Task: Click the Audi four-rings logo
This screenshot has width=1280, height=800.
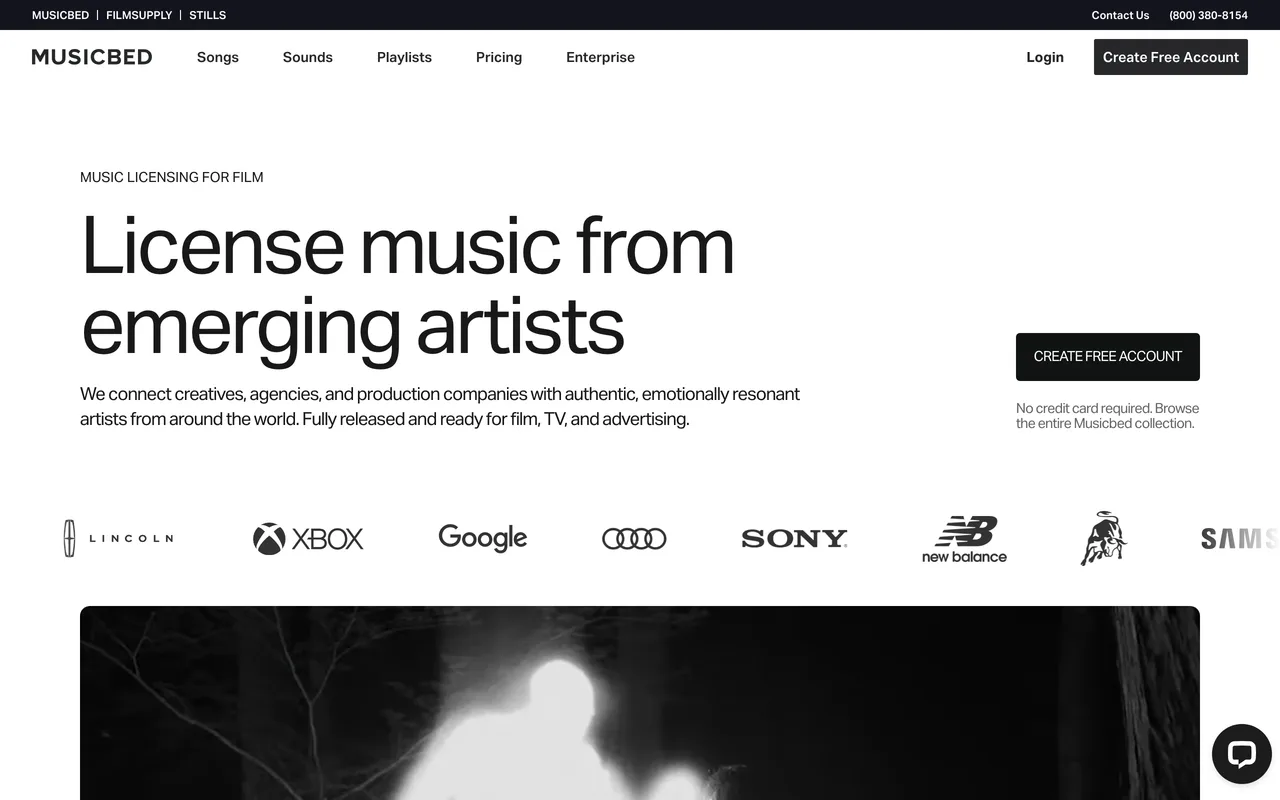Action: click(634, 539)
